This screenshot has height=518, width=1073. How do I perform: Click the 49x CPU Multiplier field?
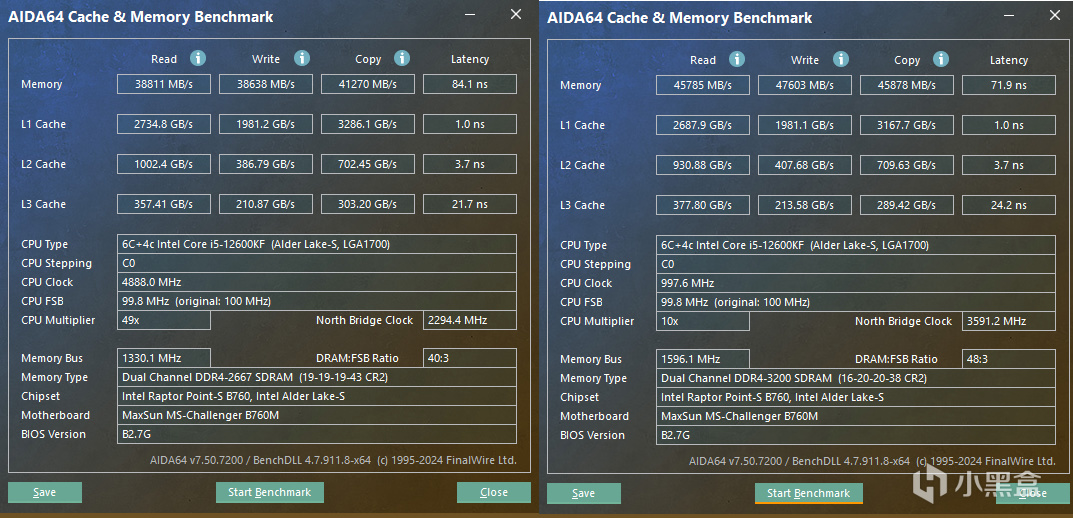(164, 320)
